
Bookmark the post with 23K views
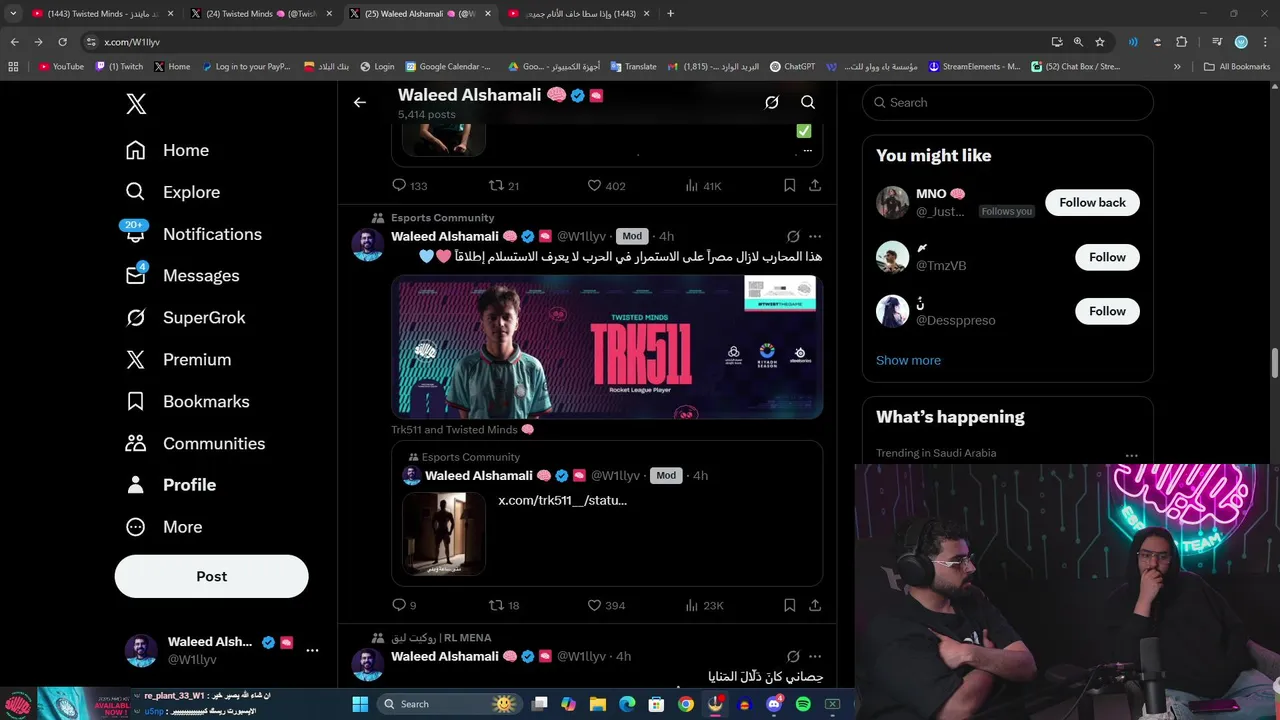pos(789,605)
